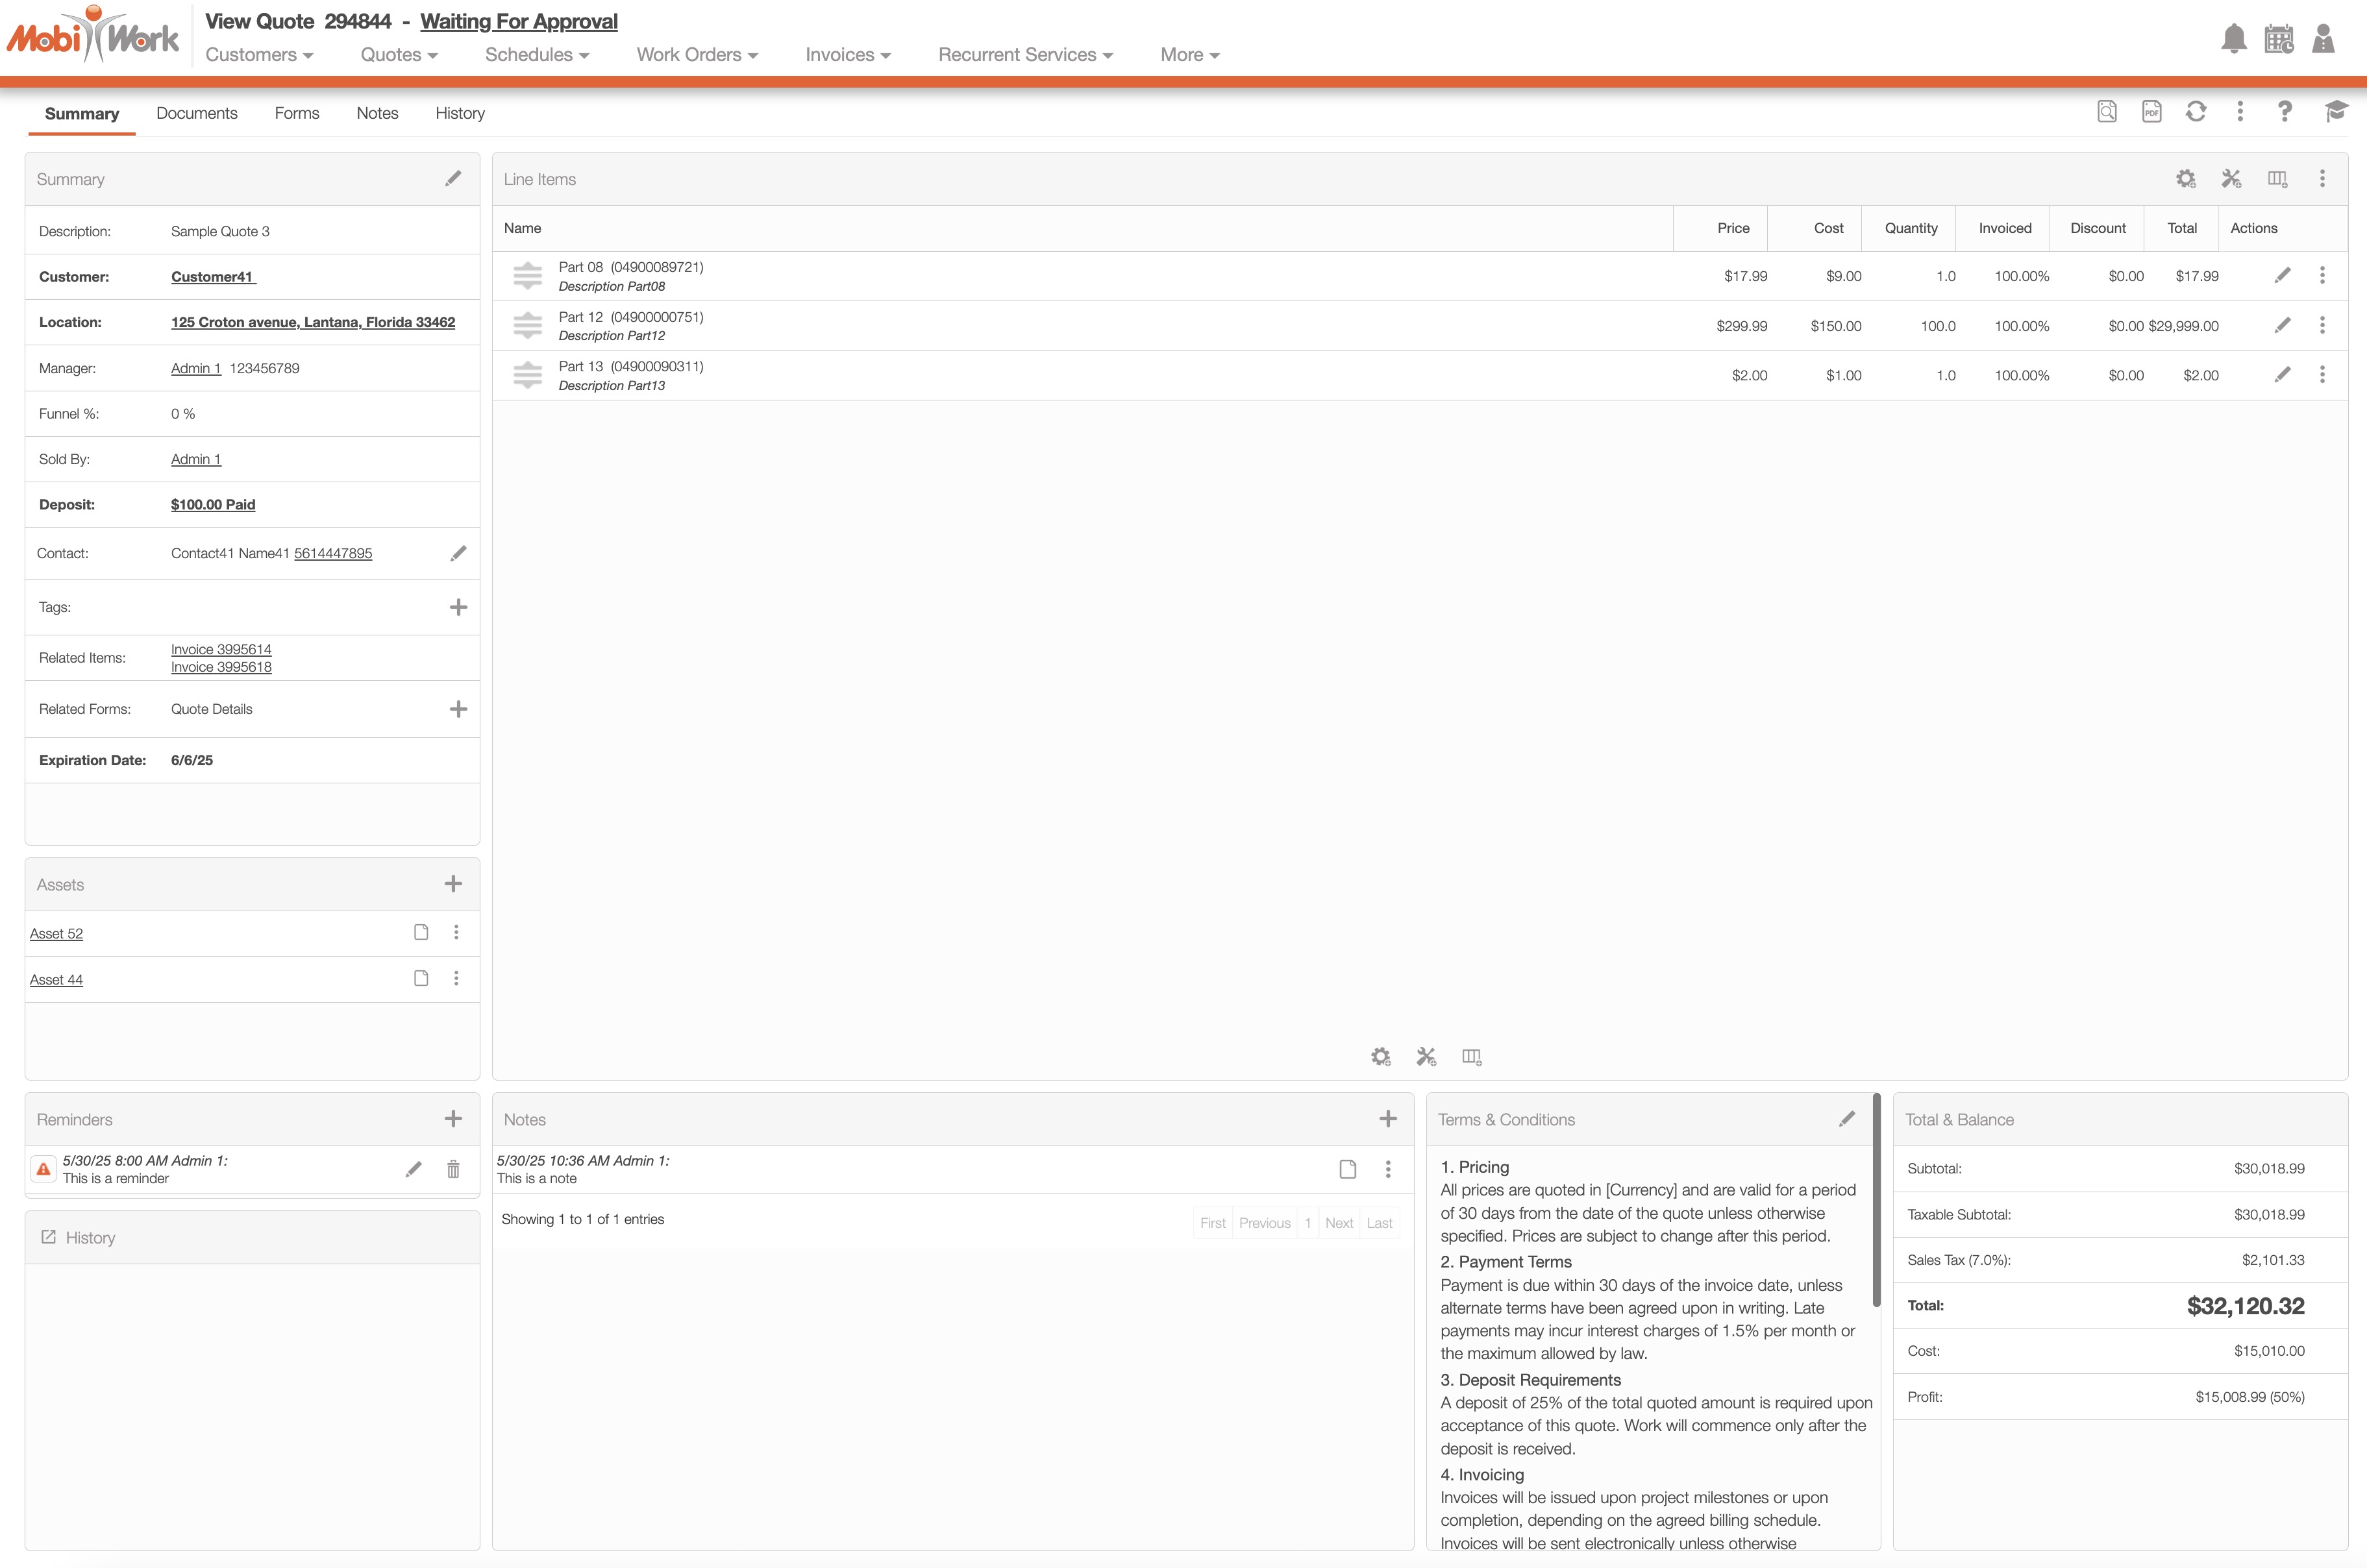The image size is (2367, 1568).
Task: Expand the More dropdown menu
Action: [x=1189, y=55]
